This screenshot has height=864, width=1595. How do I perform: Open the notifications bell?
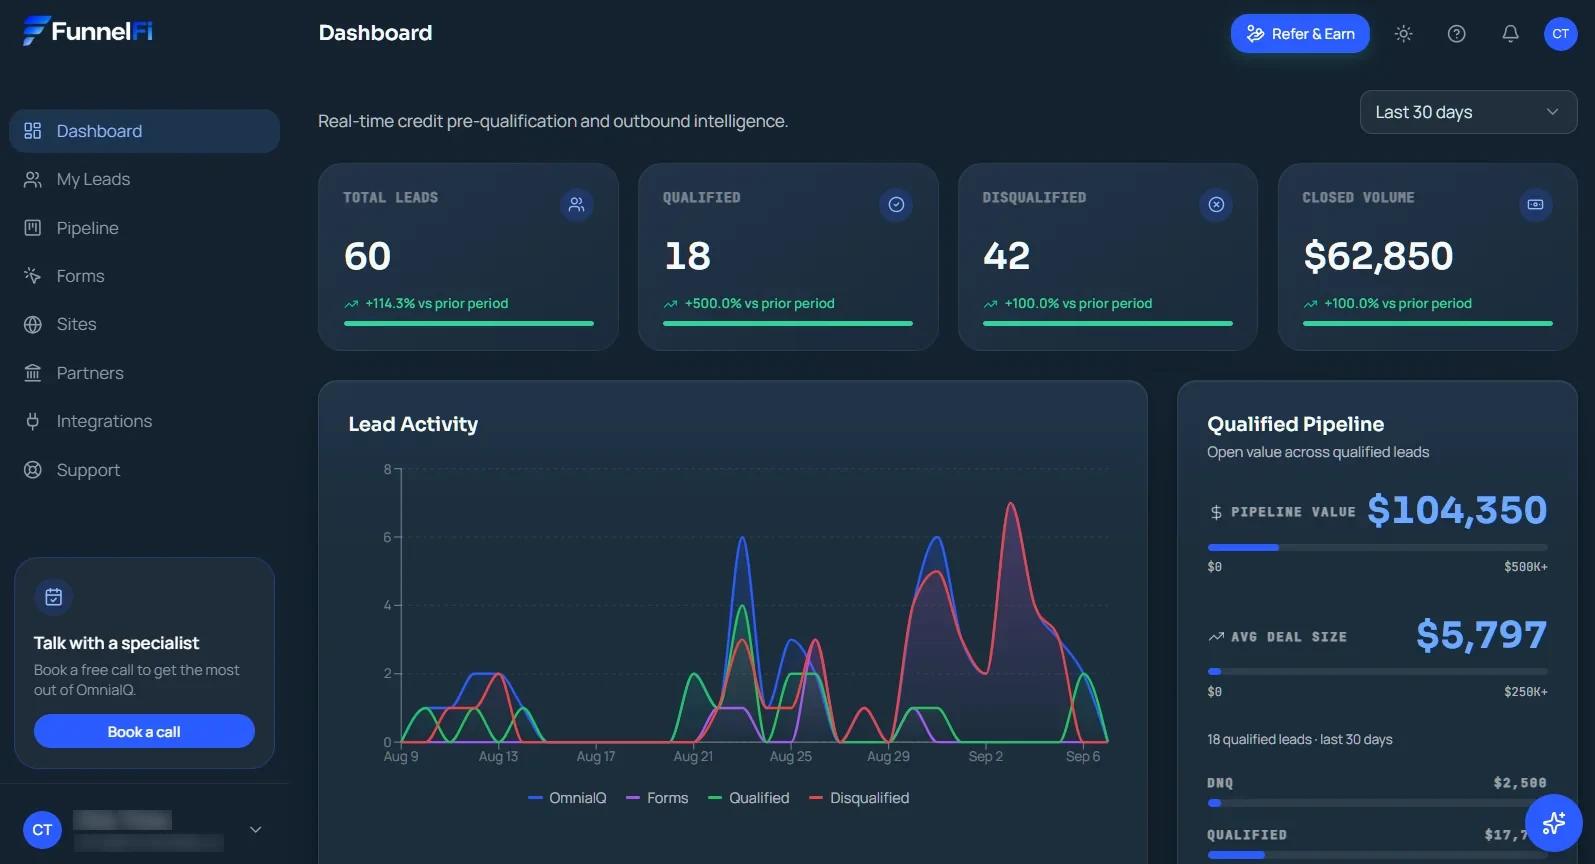[x=1510, y=34]
